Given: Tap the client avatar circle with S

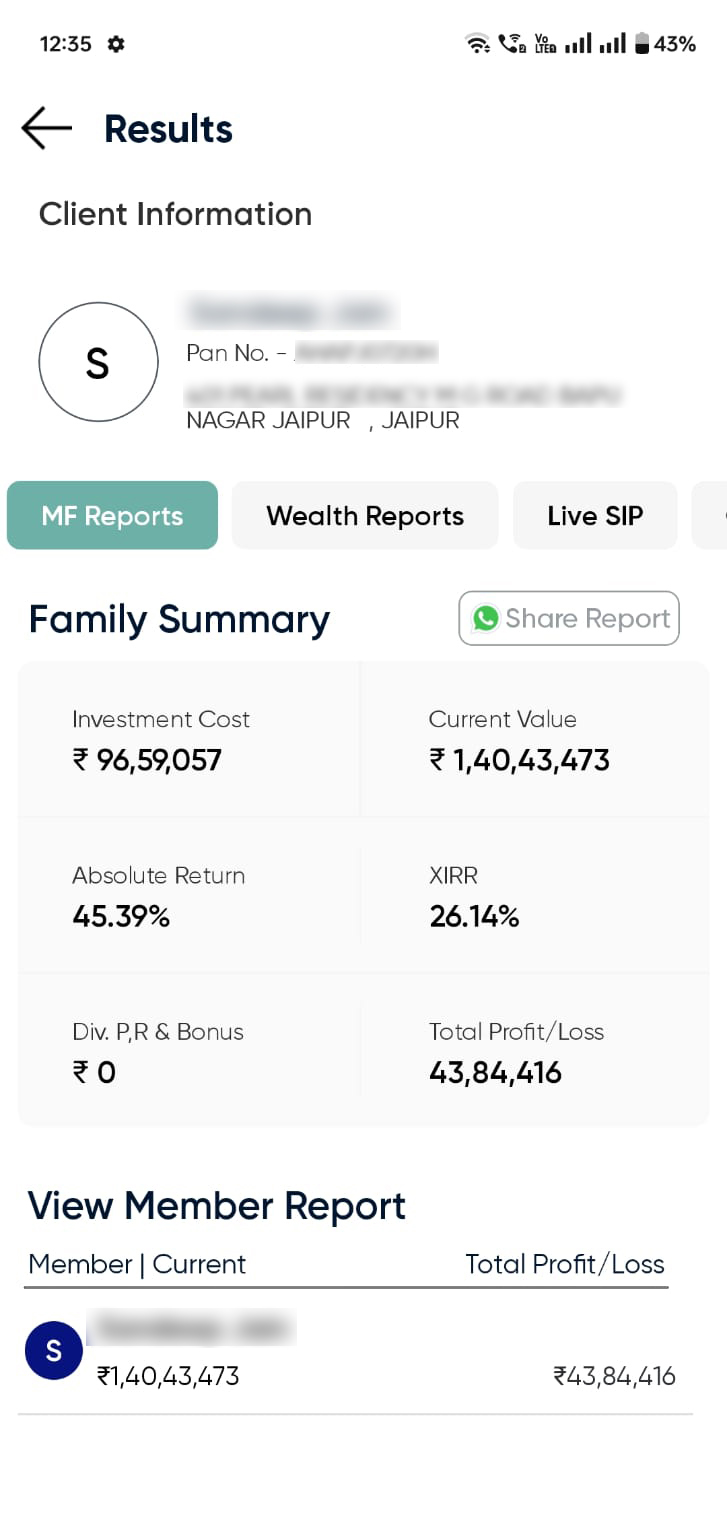Looking at the screenshot, I should [x=98, y=362].
